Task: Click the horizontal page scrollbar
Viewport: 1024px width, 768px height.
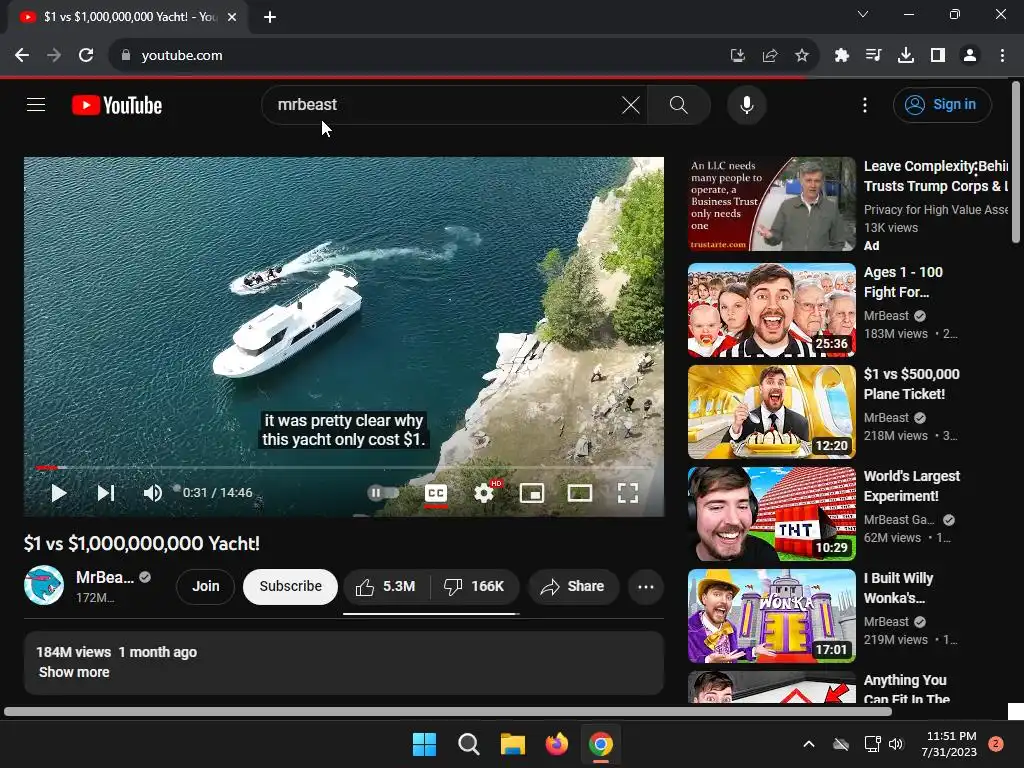Action: [447, 712]
